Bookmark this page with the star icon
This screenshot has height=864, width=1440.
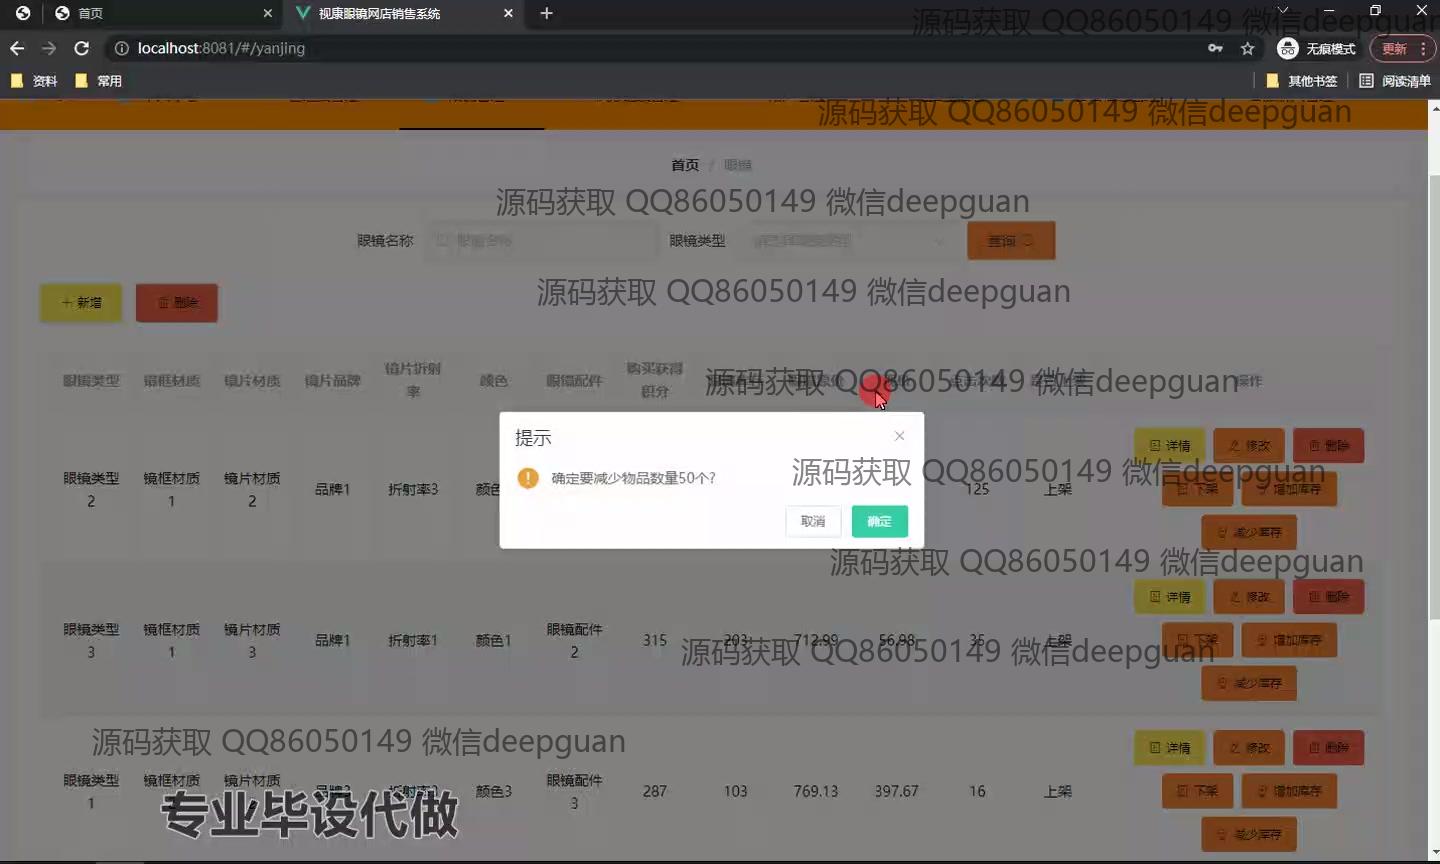click(x=1247, y=48)
